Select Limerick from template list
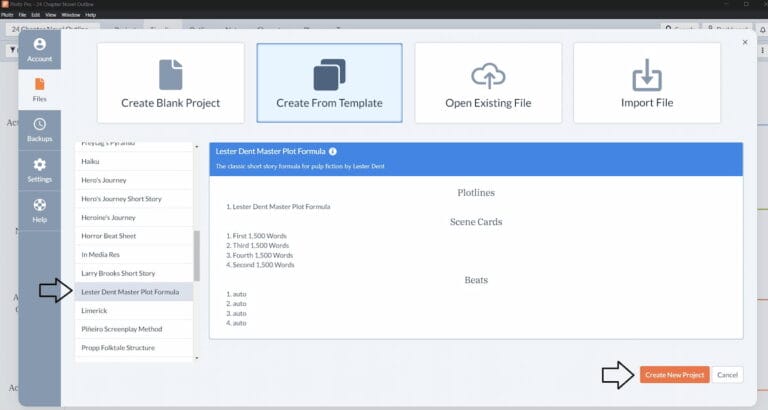The image size is (768, 410). [93, 310]
